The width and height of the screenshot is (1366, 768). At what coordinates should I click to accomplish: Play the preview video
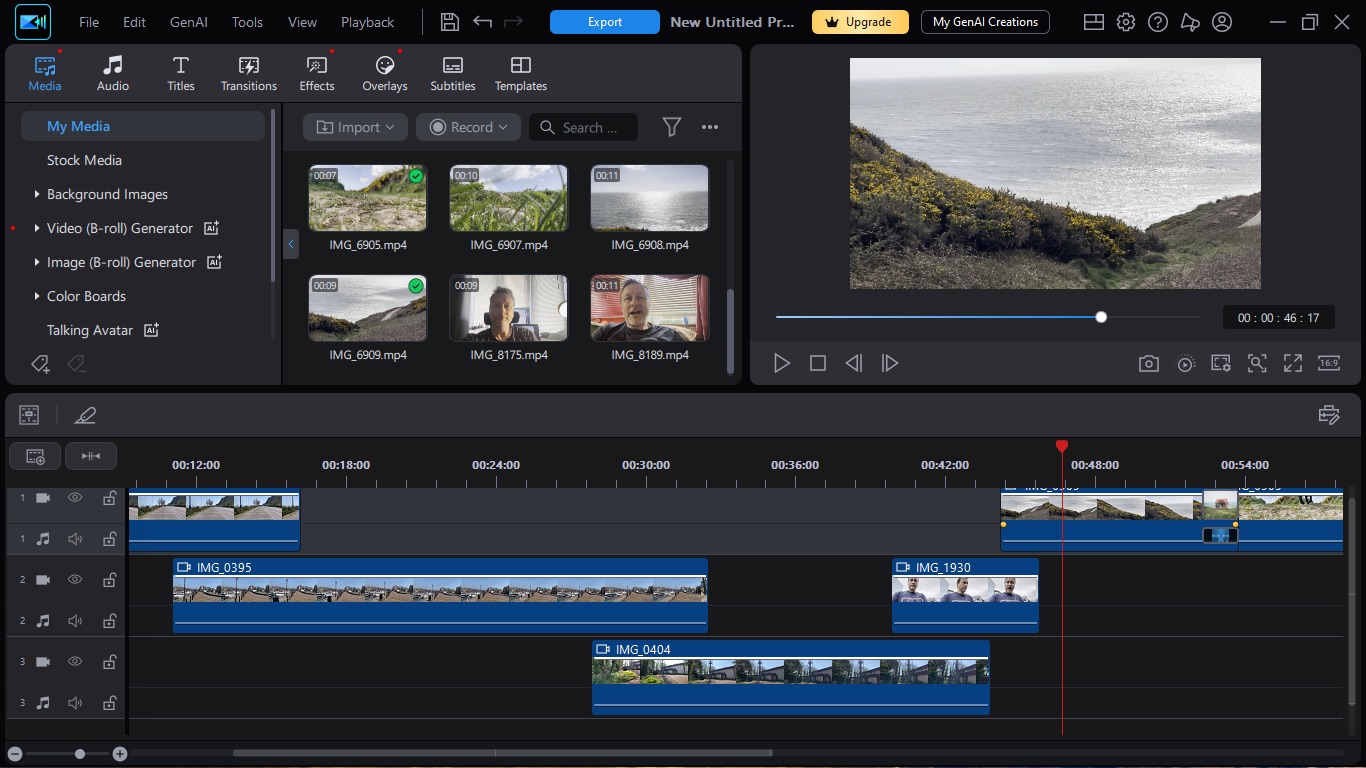(x=782, y=364)
